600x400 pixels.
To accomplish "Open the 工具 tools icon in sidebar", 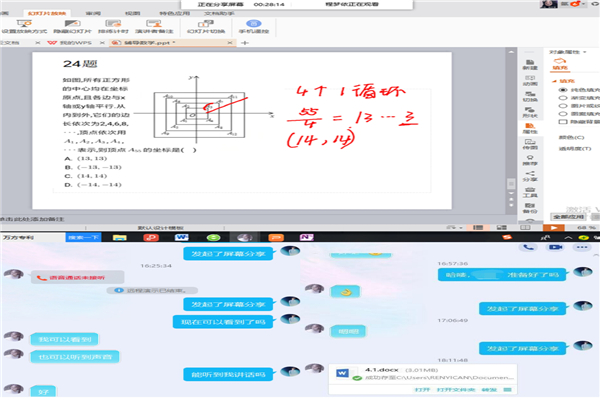I will click(x=528, y=193).
